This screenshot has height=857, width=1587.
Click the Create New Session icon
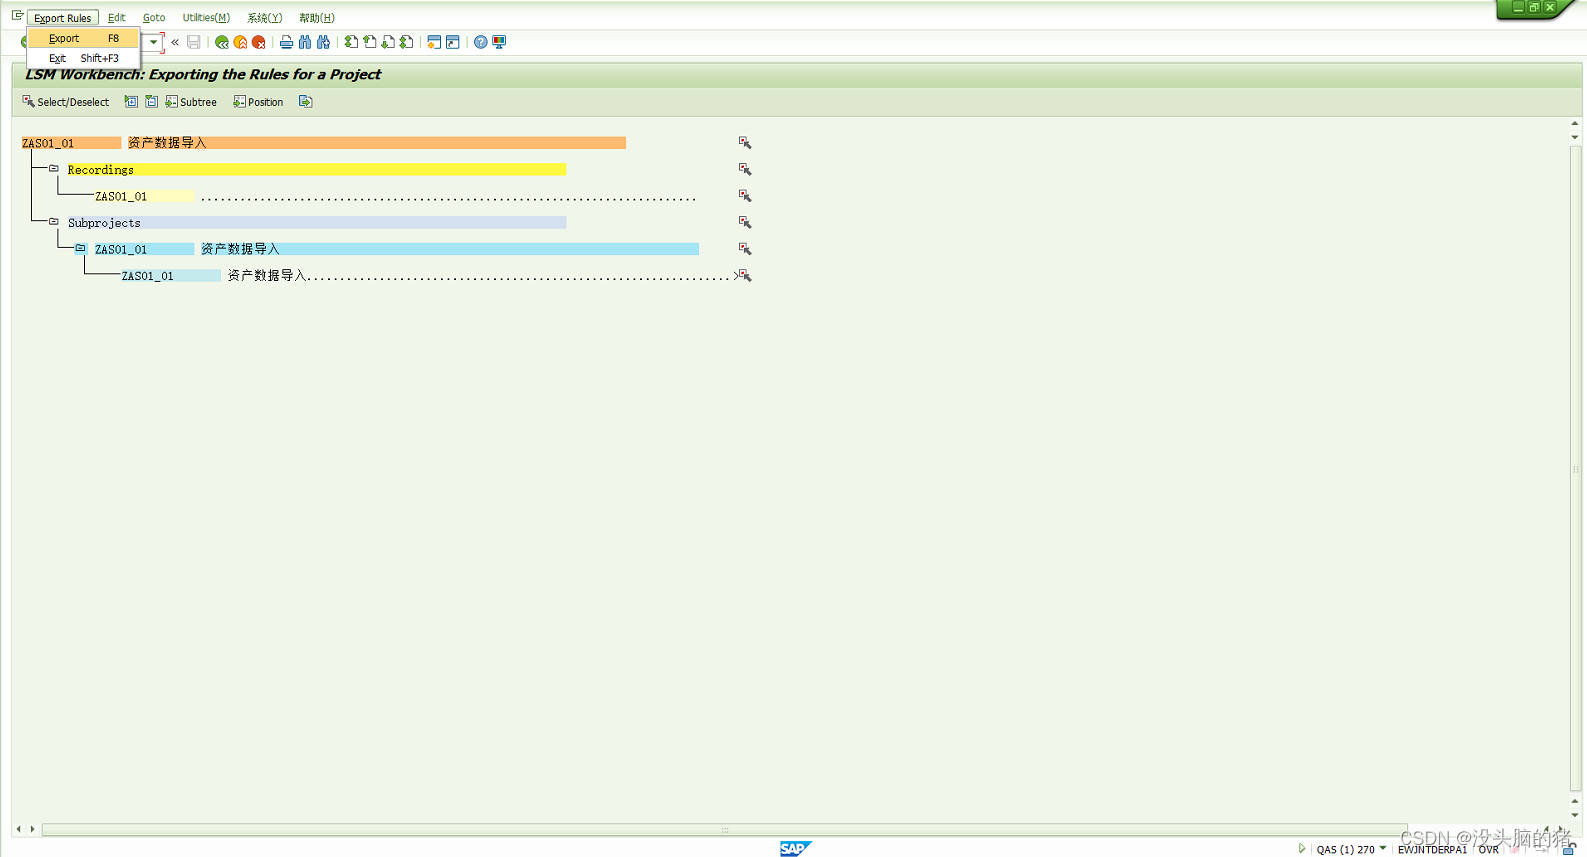(x=434, y=42)
